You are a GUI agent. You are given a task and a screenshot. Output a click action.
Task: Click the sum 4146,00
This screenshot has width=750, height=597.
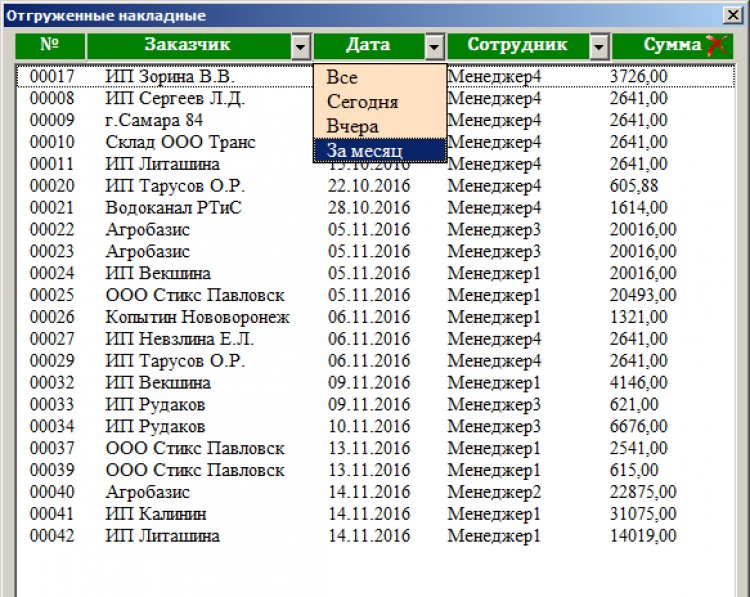[639, 383]
